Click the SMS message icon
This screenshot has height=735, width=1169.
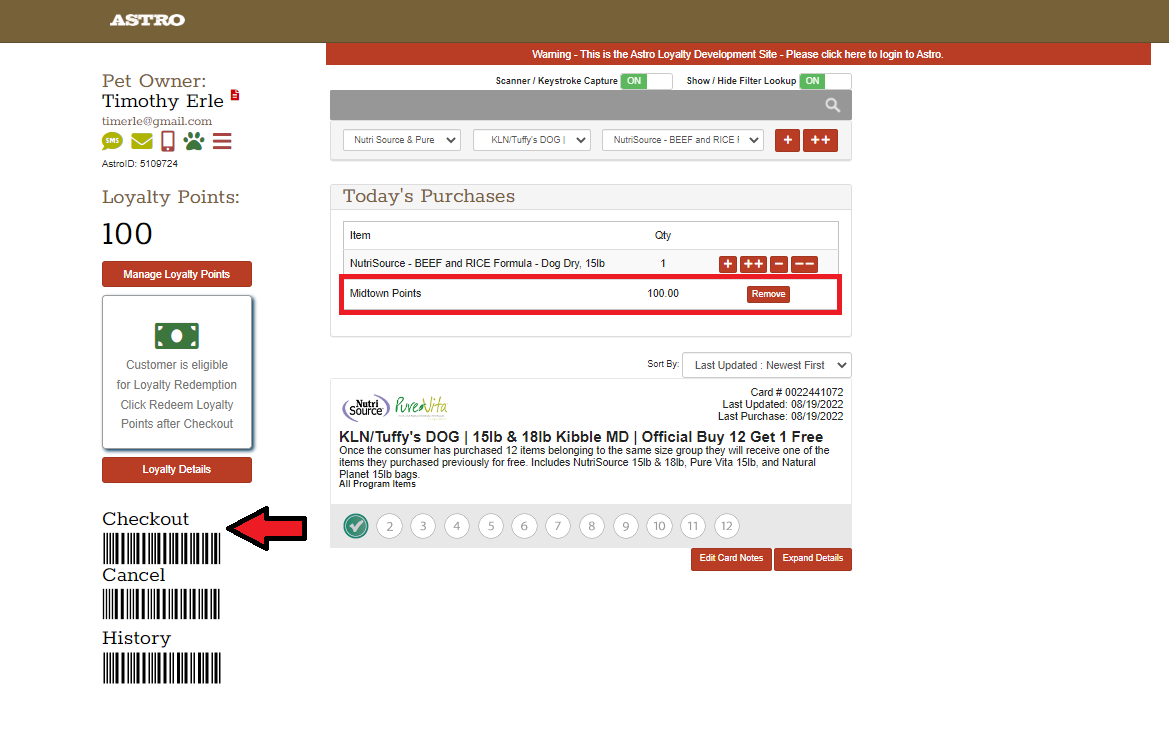point(112,141)
